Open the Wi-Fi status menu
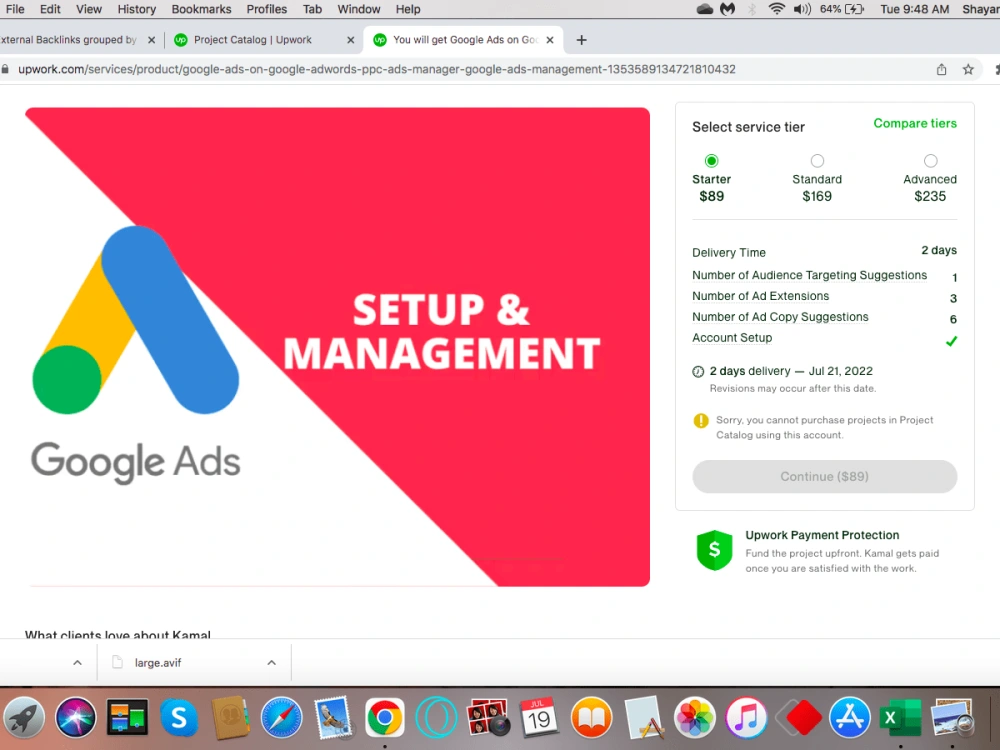The image size is (1000, 750). (776, 9)
